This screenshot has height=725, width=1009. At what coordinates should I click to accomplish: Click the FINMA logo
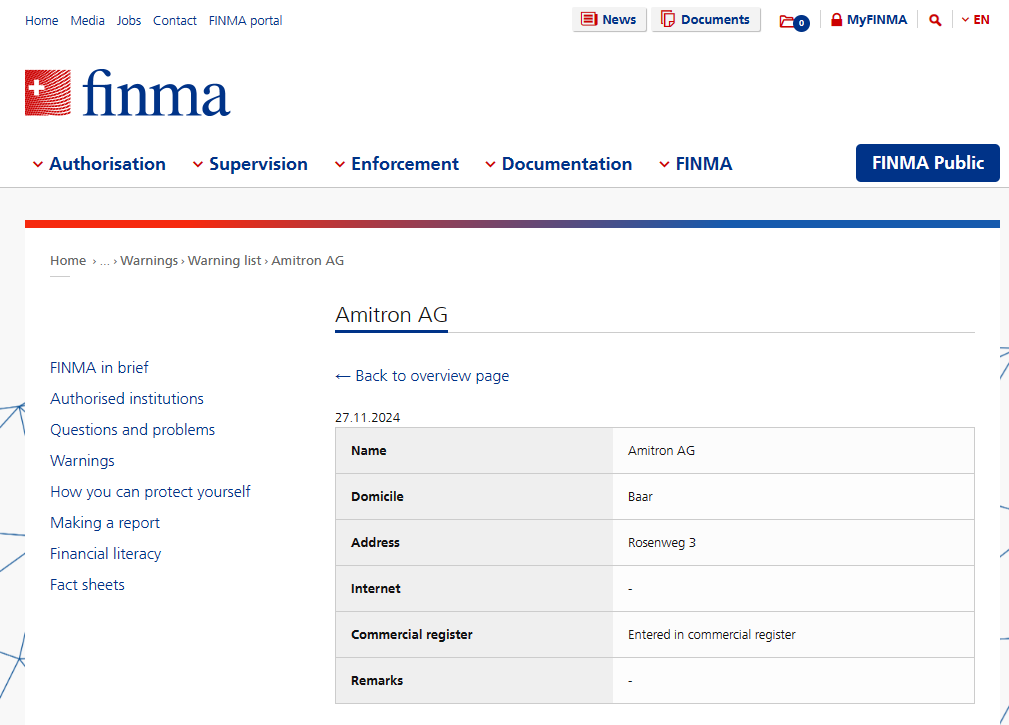(127, 93)
